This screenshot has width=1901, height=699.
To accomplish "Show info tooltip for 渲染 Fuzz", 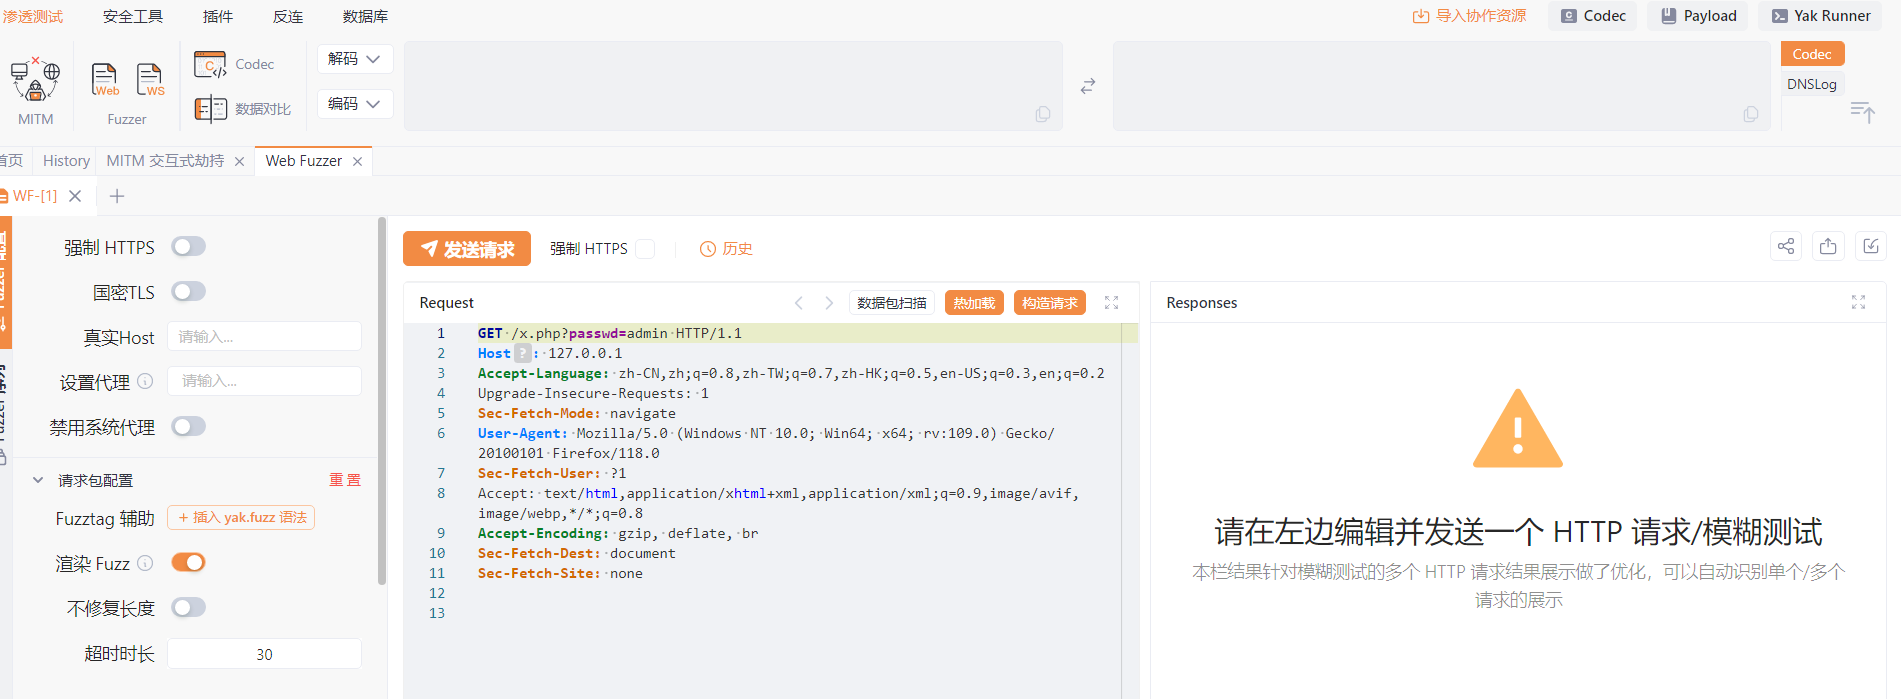I will tap(145, 563).
